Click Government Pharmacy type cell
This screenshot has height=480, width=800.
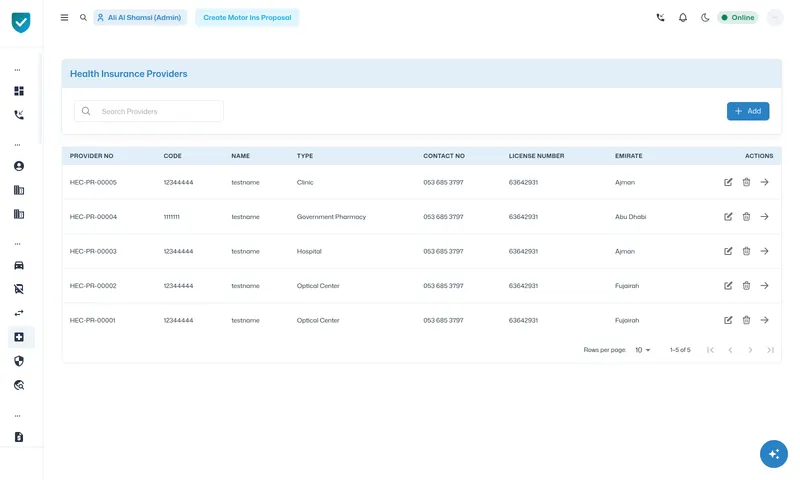(331, 217)
